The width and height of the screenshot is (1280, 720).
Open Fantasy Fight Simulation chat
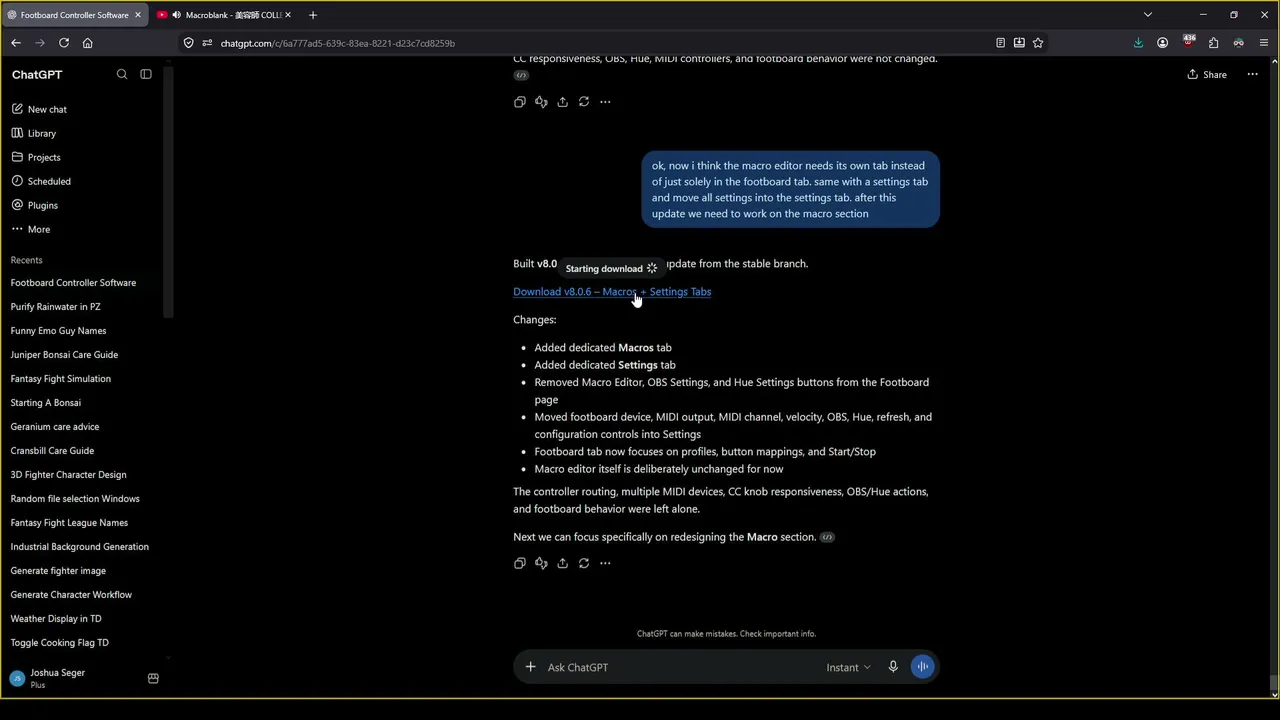click(x=60, y=379)
